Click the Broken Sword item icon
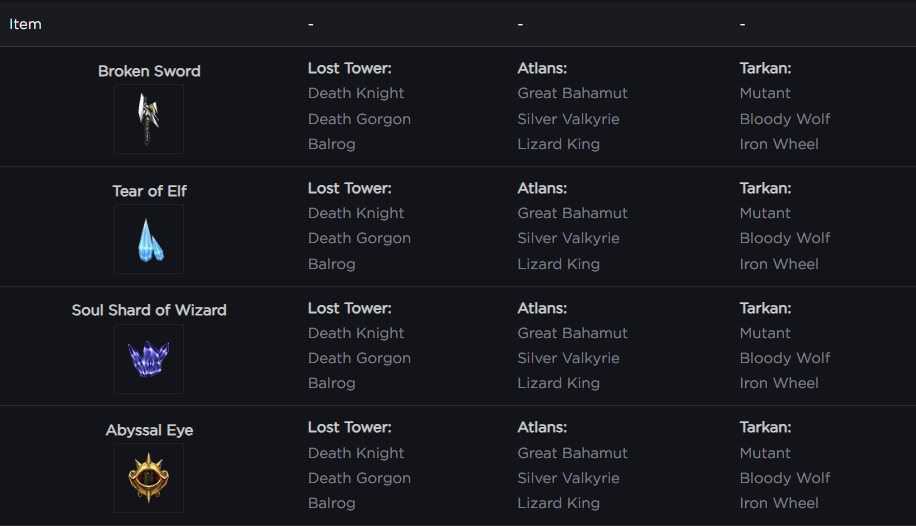This screenshot has width=916, height=526. click(x=149, y=119)
